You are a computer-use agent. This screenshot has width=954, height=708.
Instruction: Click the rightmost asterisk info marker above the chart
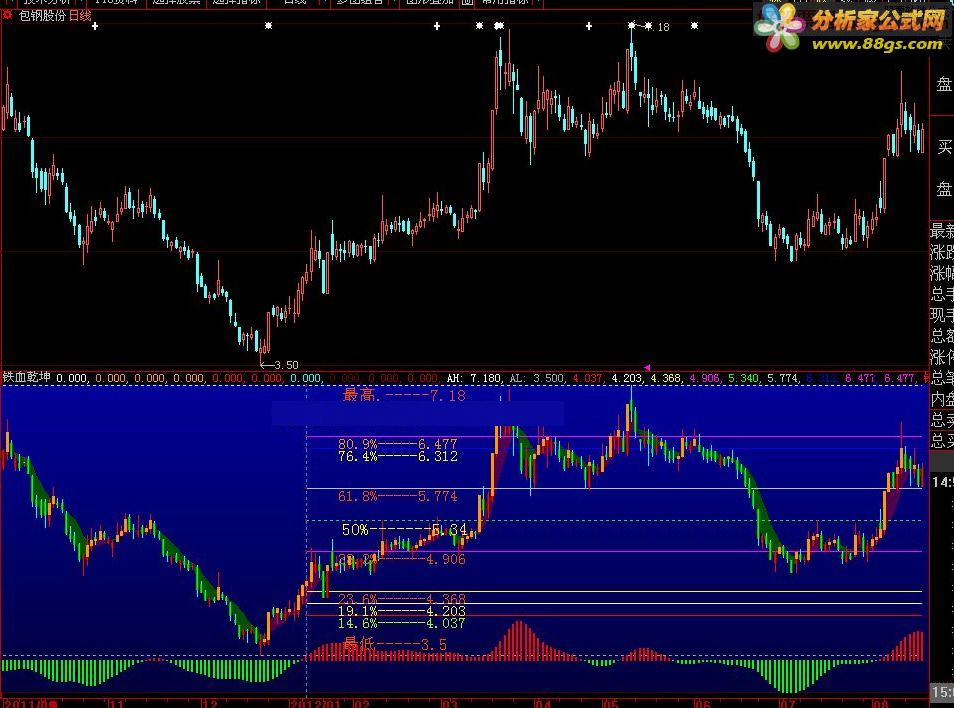click(694, 26)
